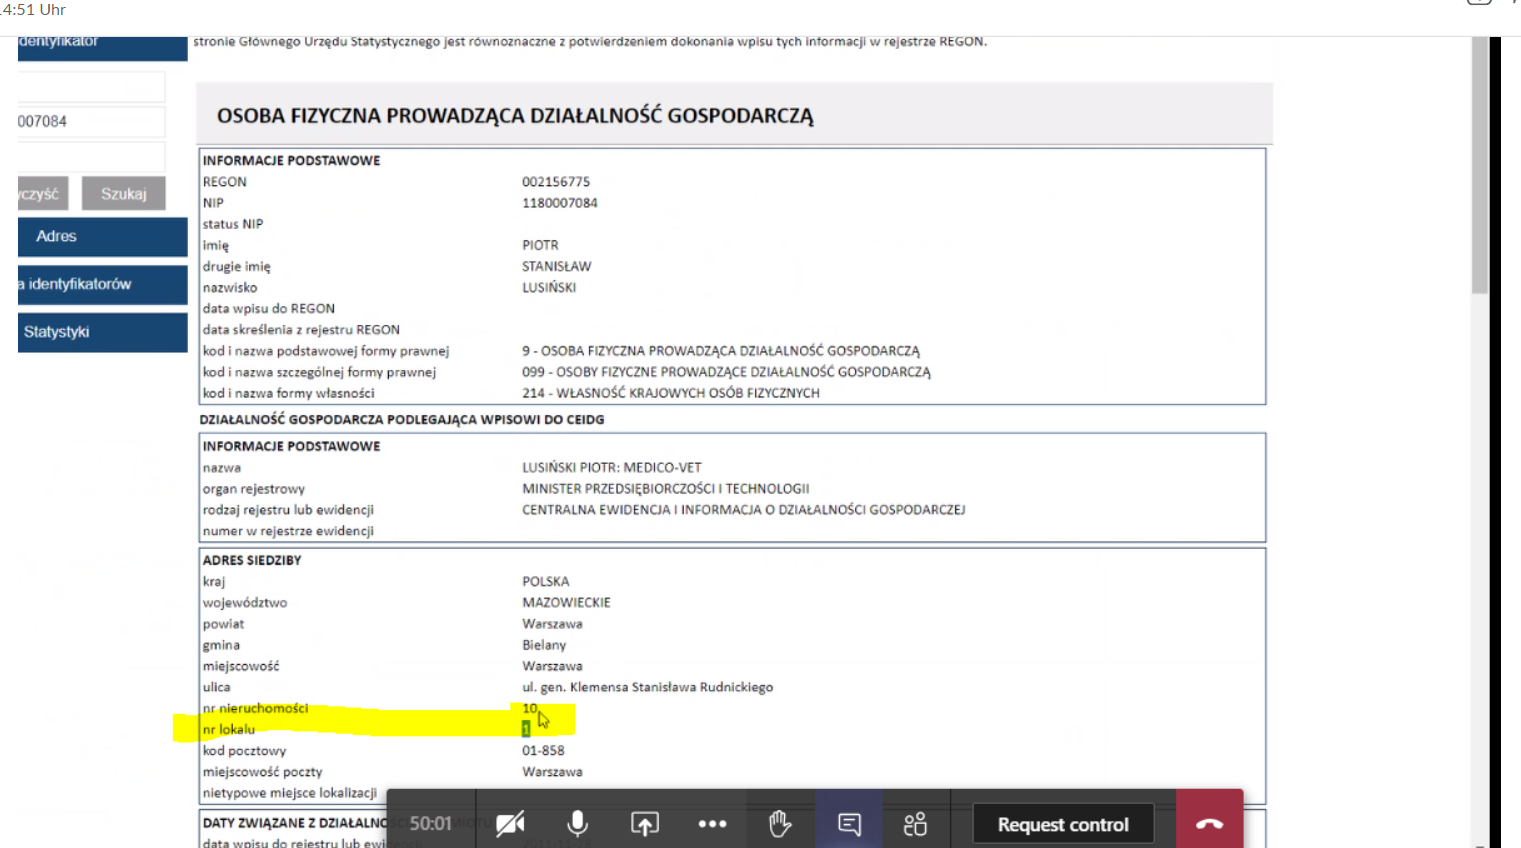Raise your hand in the meeting
The height and width of the screenshot is (848, 1521).
(780, 824)
